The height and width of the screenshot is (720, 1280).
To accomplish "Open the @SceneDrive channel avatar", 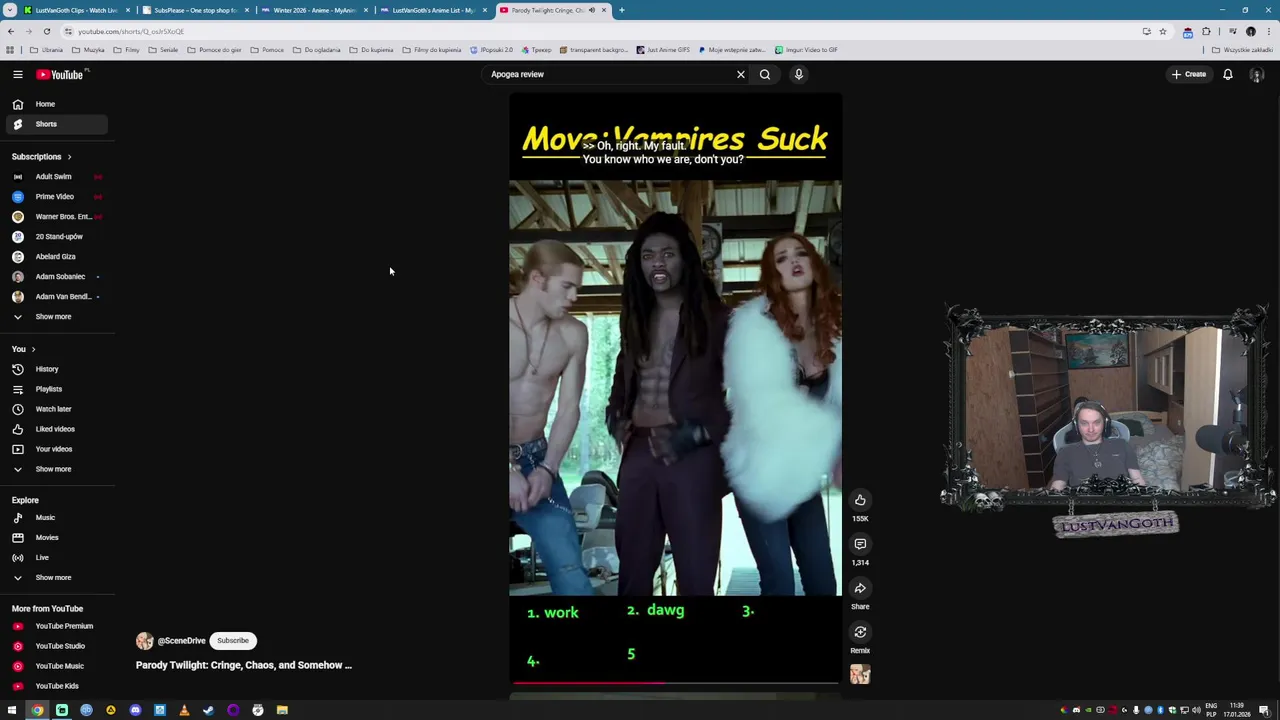I will 145,641.
